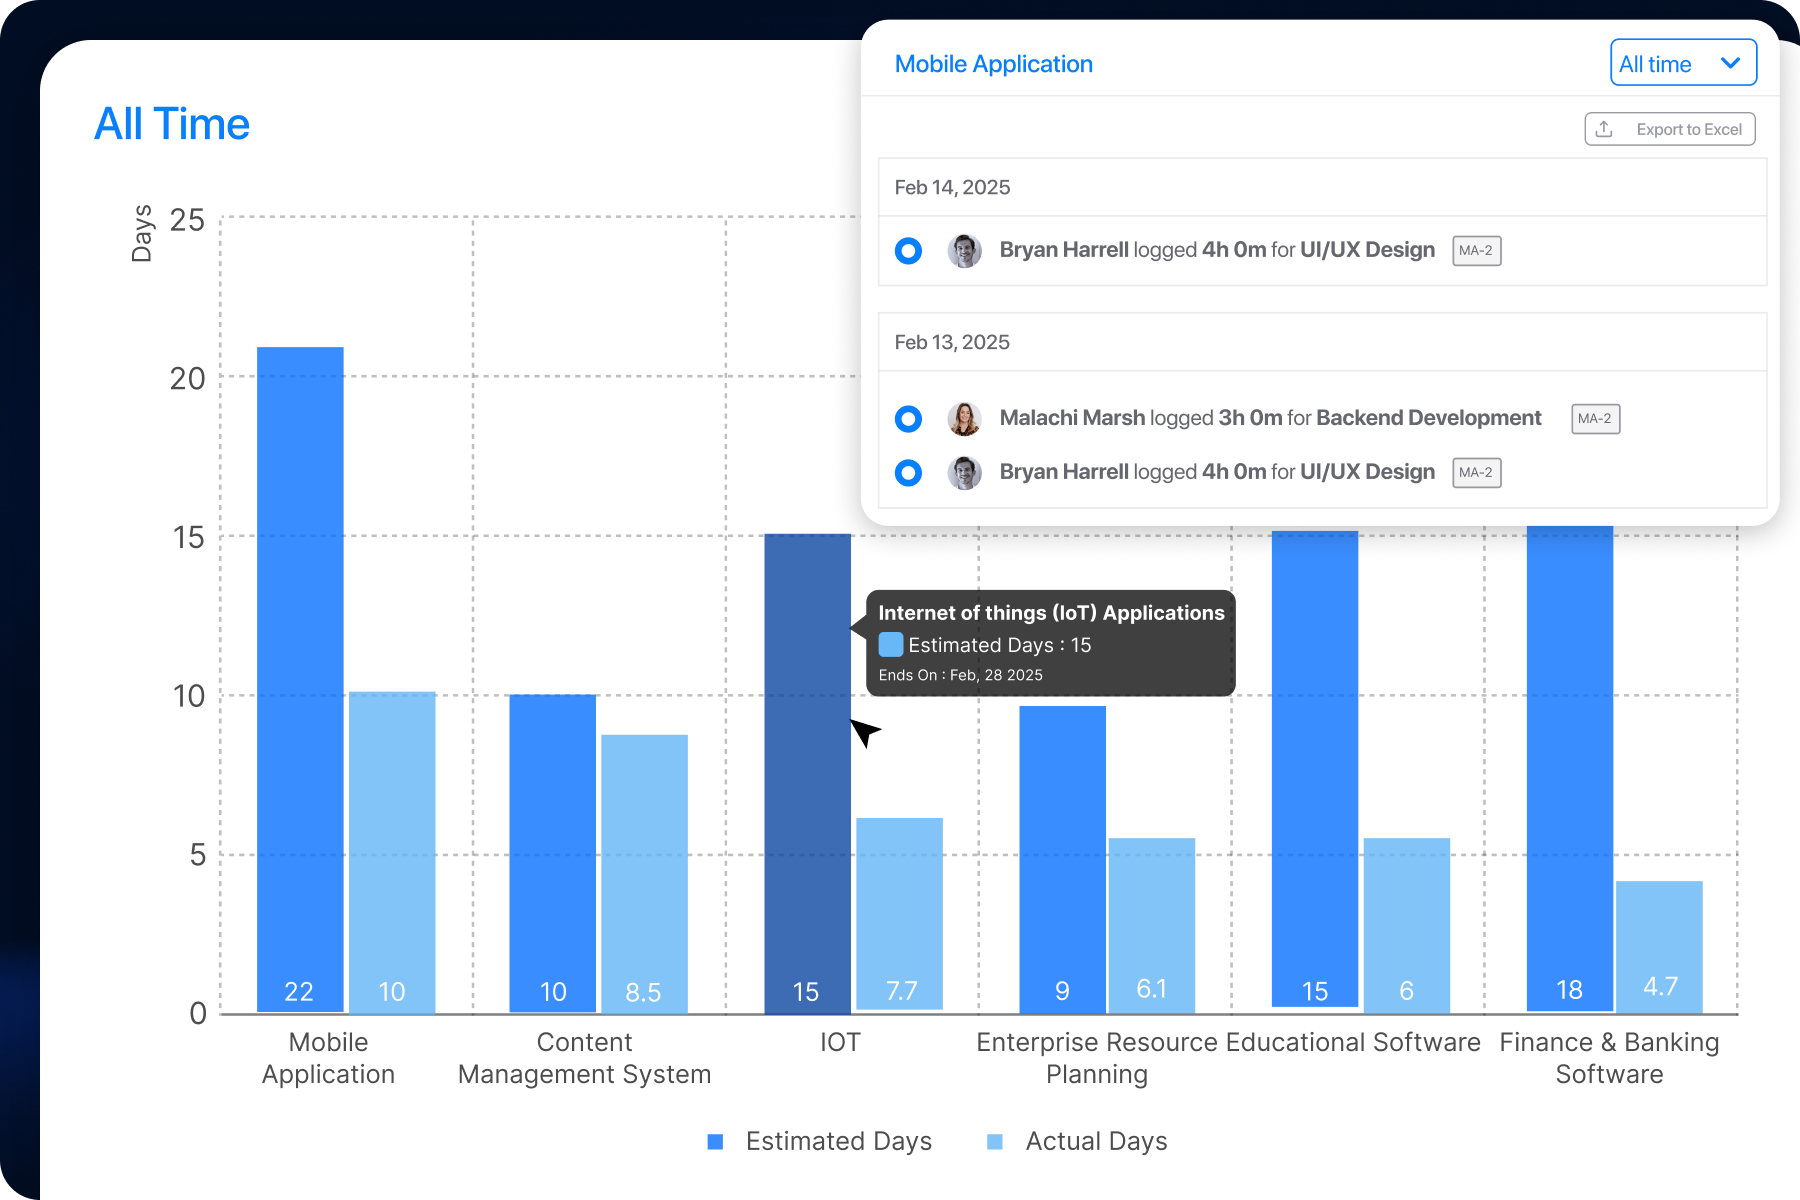Open the Mobile Application panel title
Image resolution: width=1800 pixels, height=1200 pixels.
(993, 63)
